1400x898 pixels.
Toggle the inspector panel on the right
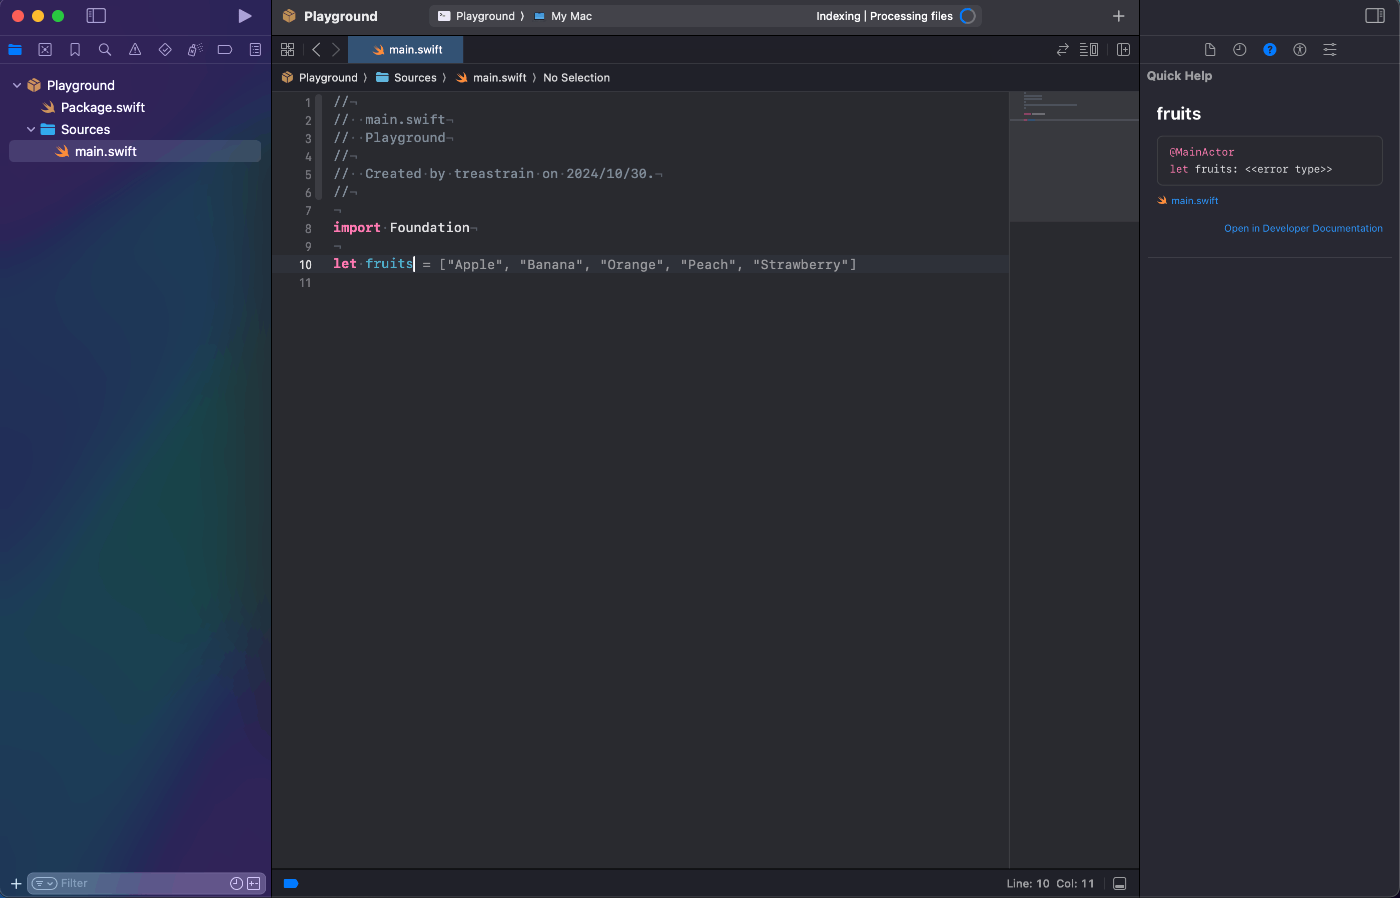1375,15
